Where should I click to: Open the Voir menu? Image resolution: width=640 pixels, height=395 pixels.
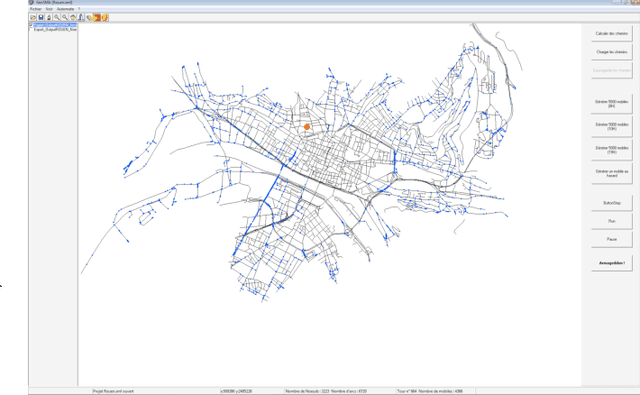[x=49, y=9]
